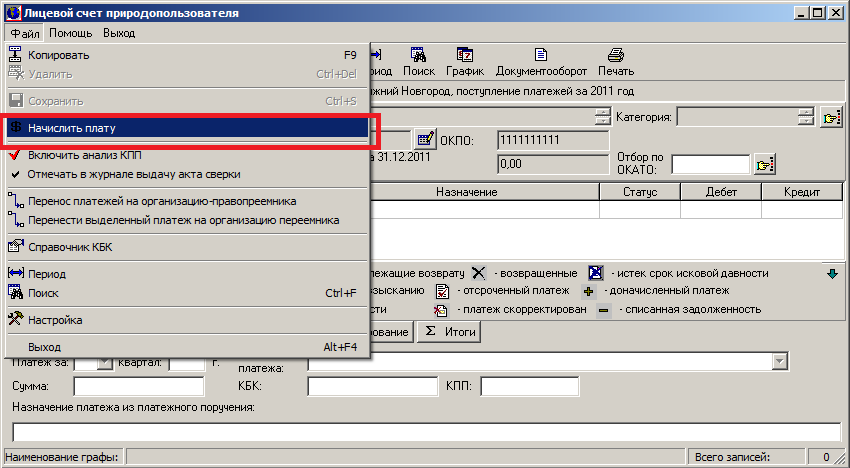
Task: Click the green down arrow in legend panel
Action: coord(831,274)
